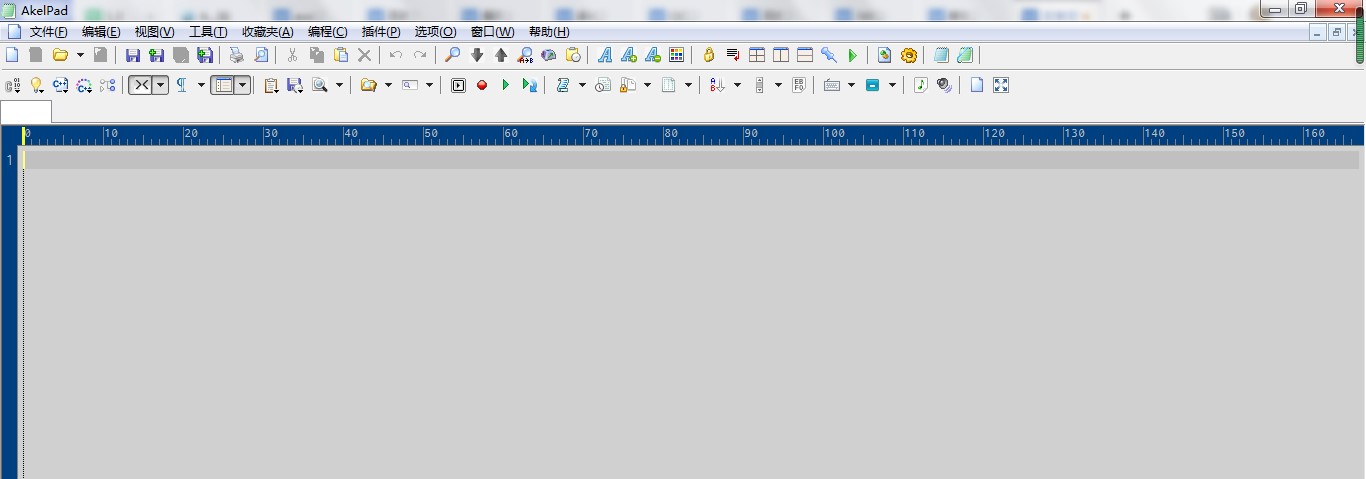The image size is (1366, 479).
Task: Open the scroll script icon dropdown arrow
Action: click(582, 85)
